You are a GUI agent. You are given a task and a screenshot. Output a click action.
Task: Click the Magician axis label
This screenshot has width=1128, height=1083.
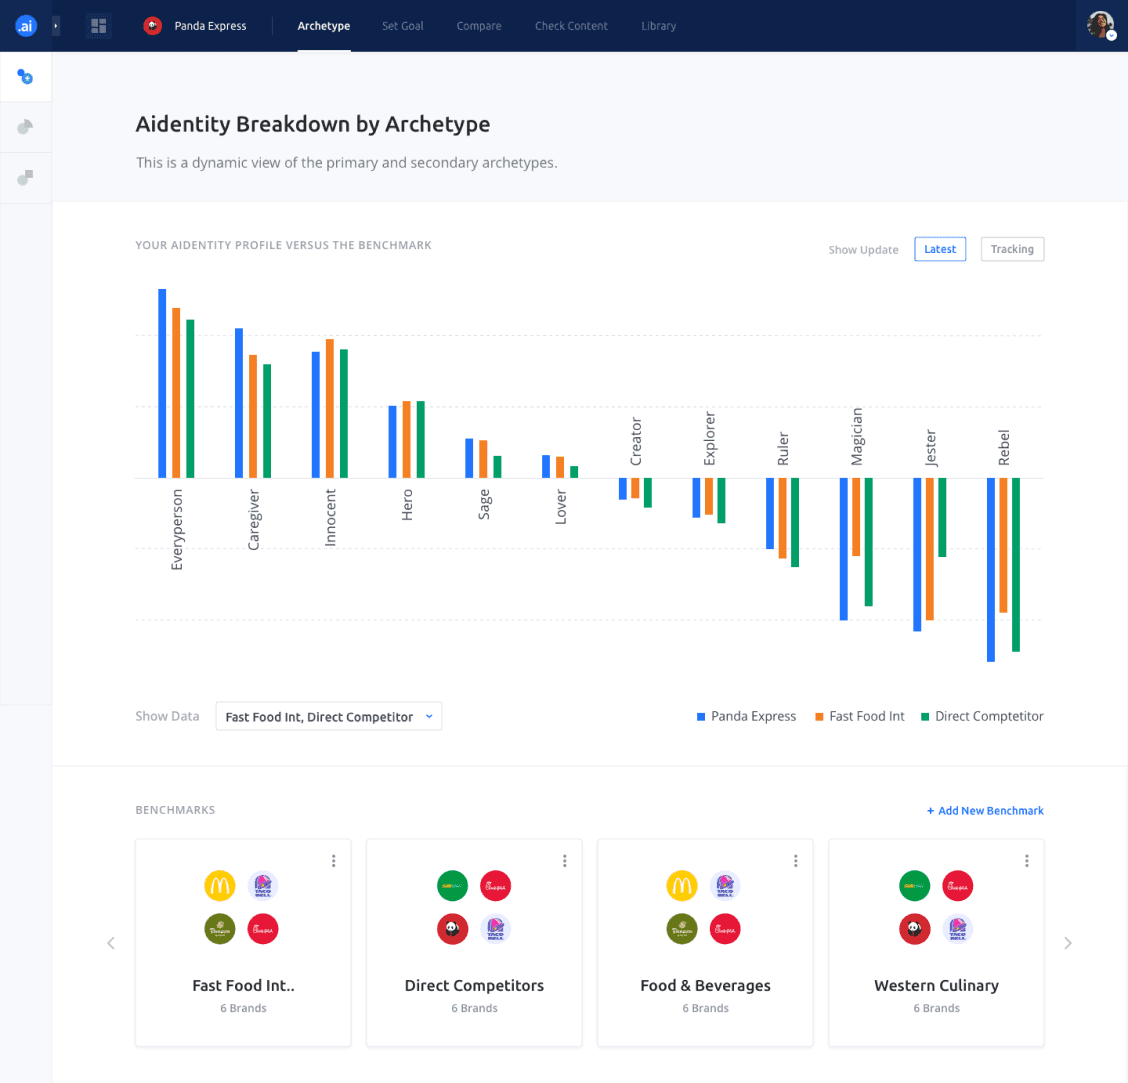(857, 437)
